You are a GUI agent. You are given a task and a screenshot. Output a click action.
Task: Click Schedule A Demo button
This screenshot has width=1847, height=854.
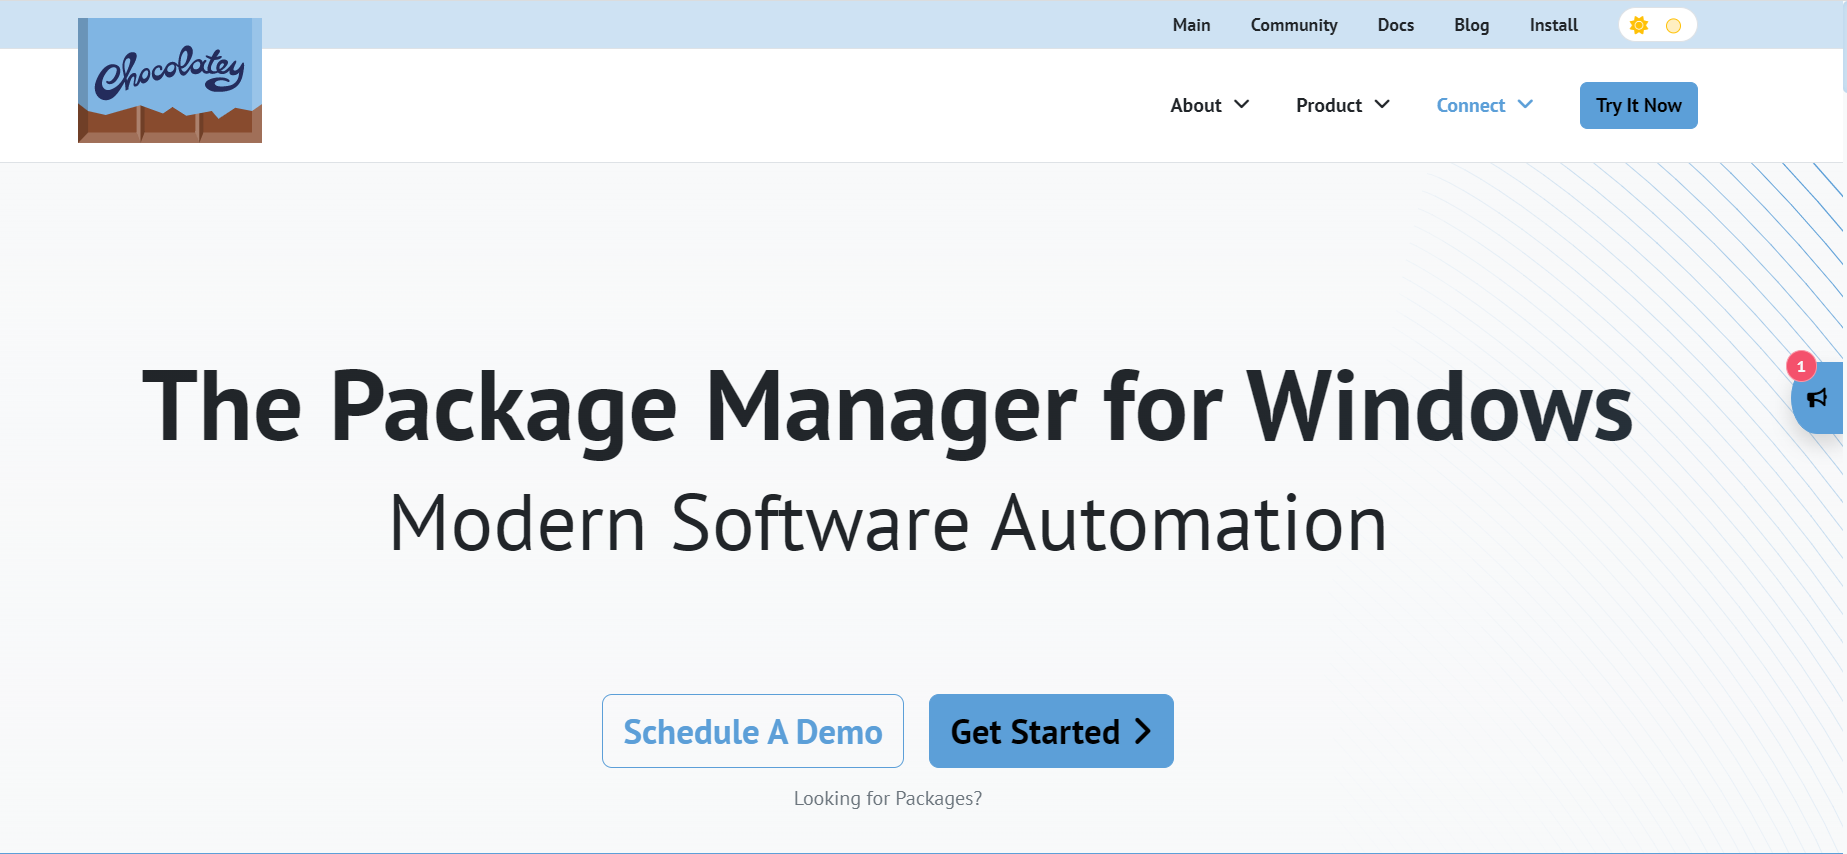pyautogui.click(x=753, y=731)
